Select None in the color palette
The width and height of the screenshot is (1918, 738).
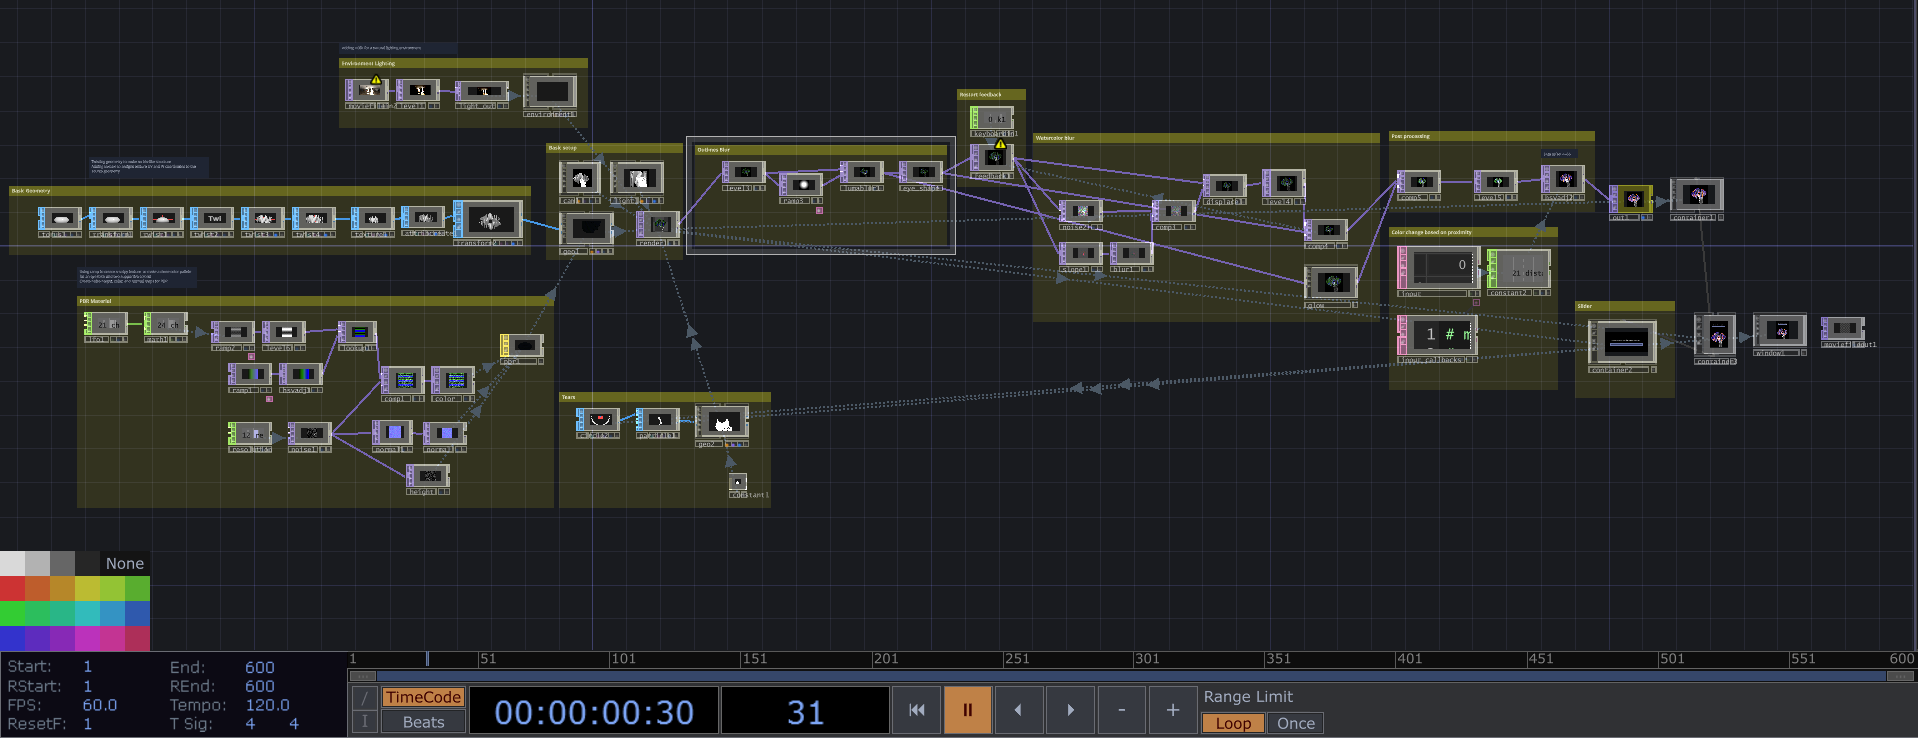click(125, 563)
